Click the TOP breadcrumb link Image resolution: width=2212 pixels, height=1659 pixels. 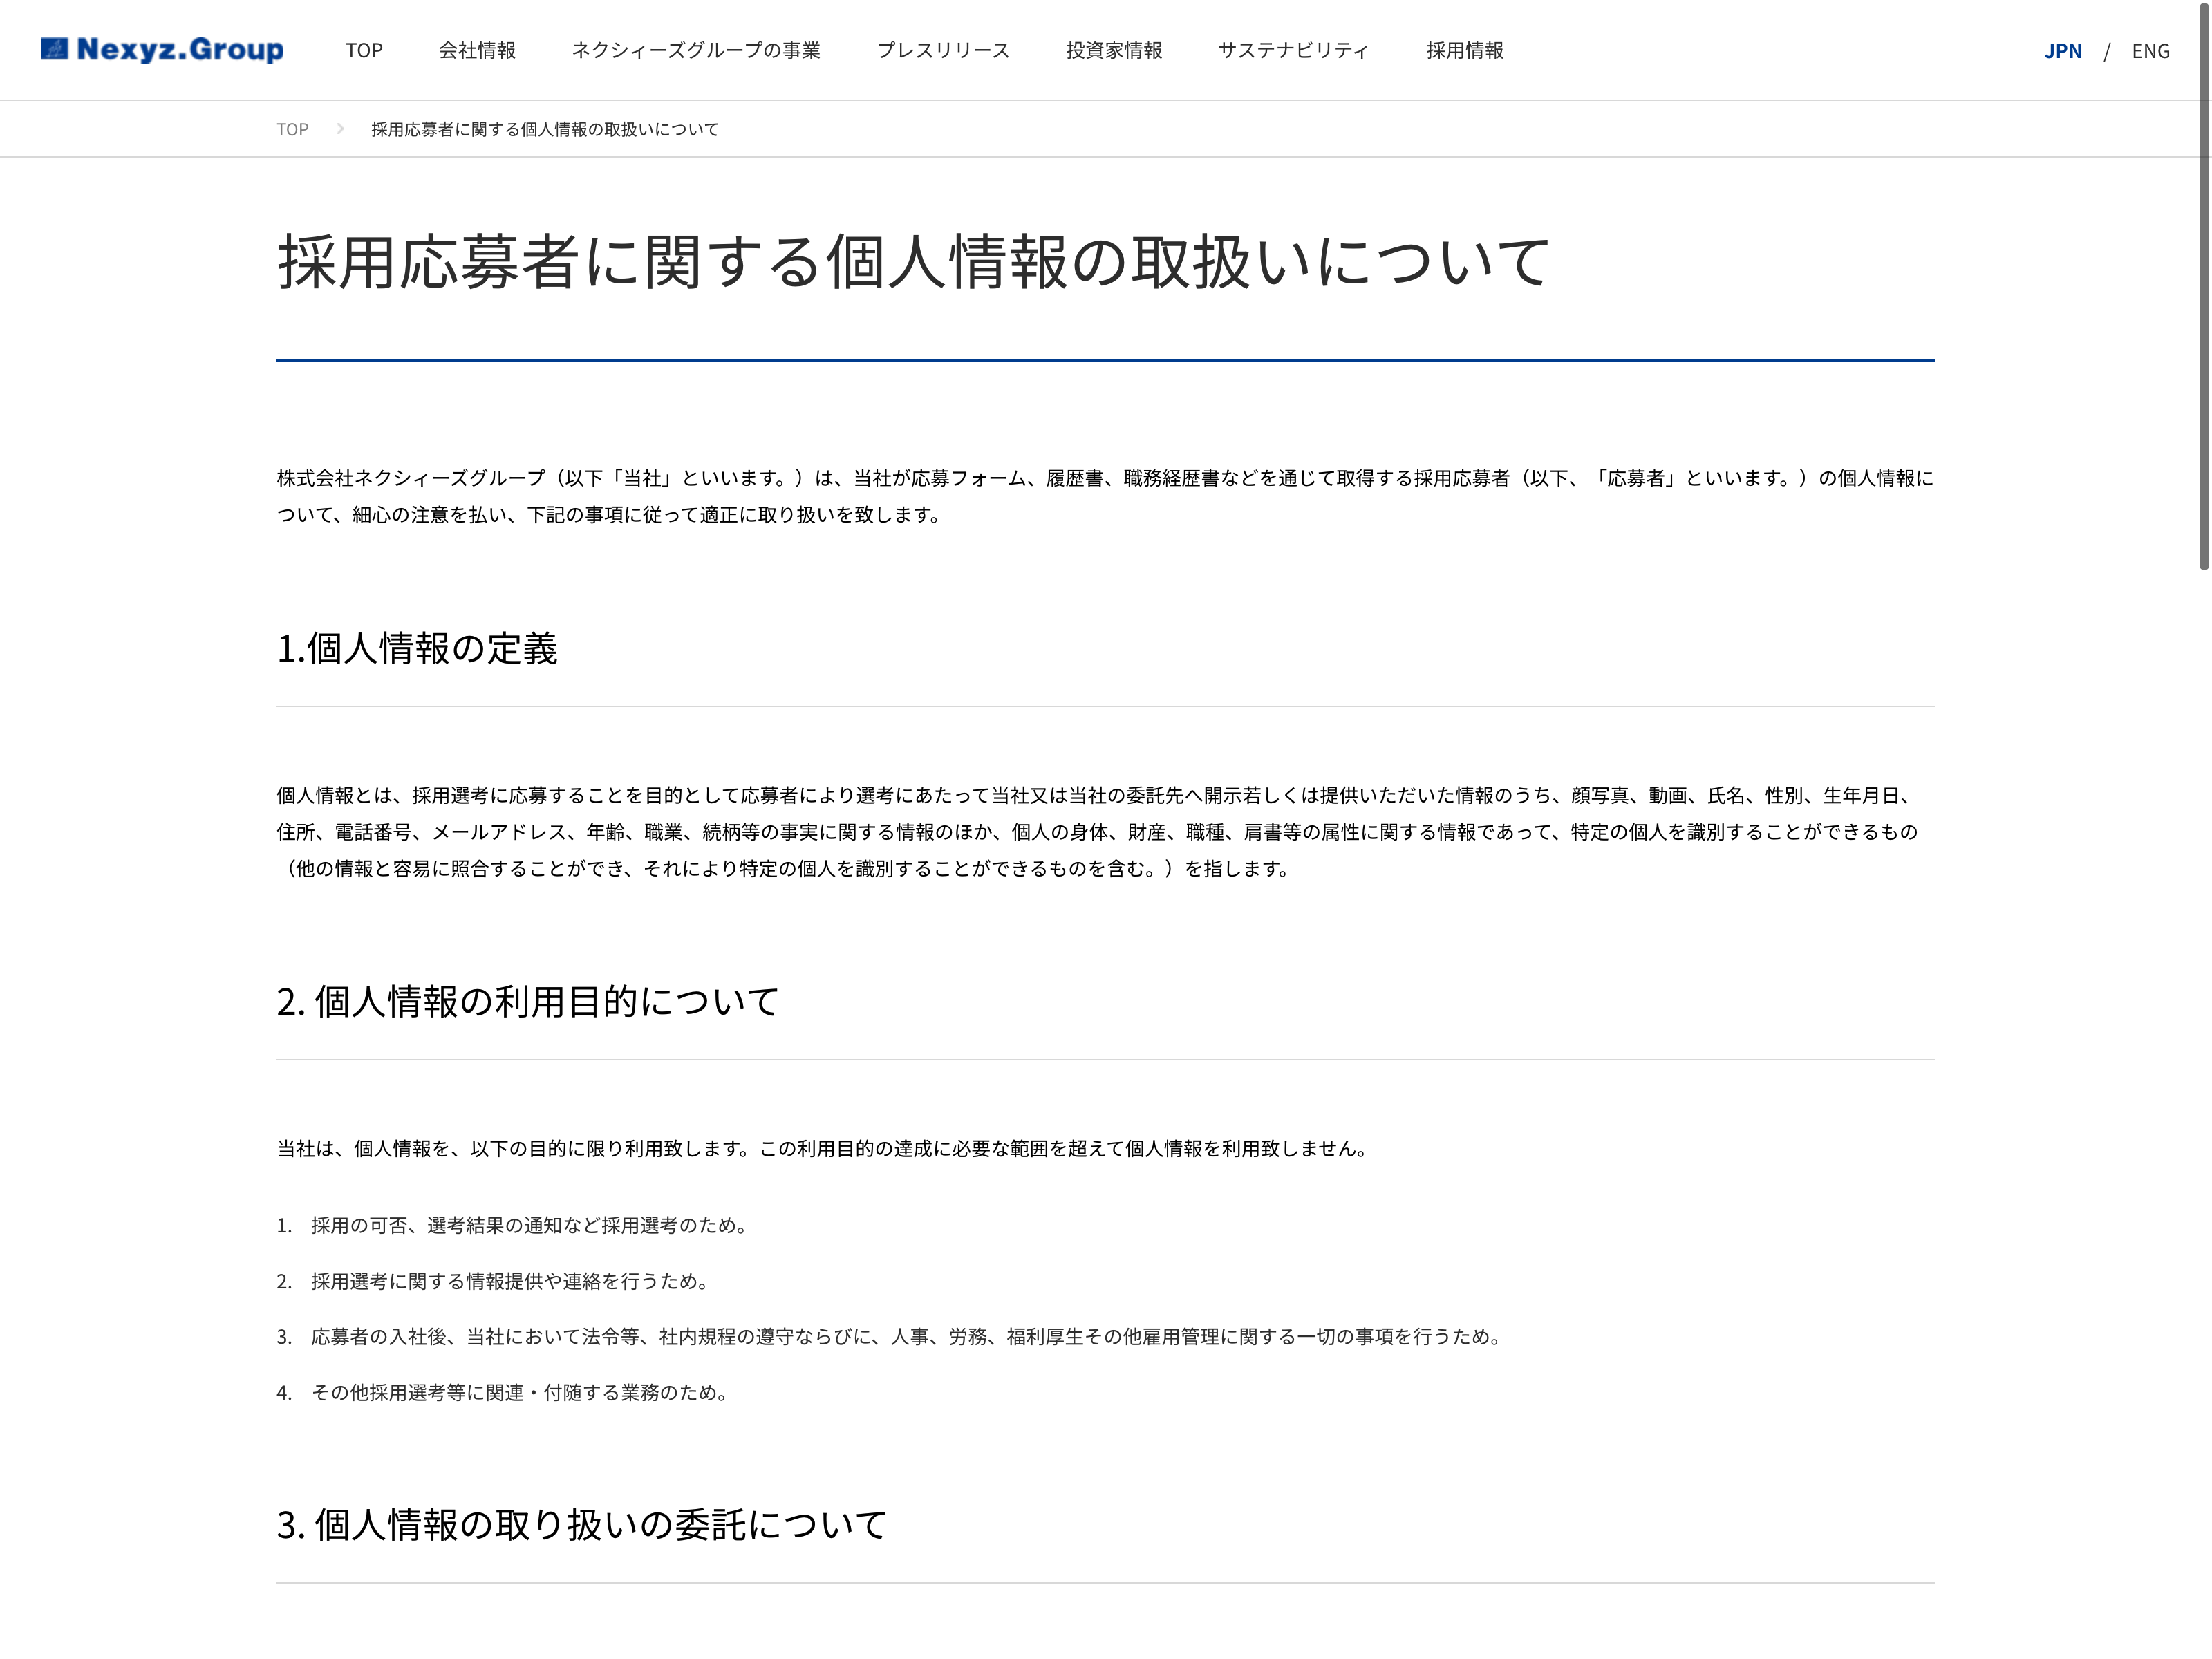coord(292,129)
